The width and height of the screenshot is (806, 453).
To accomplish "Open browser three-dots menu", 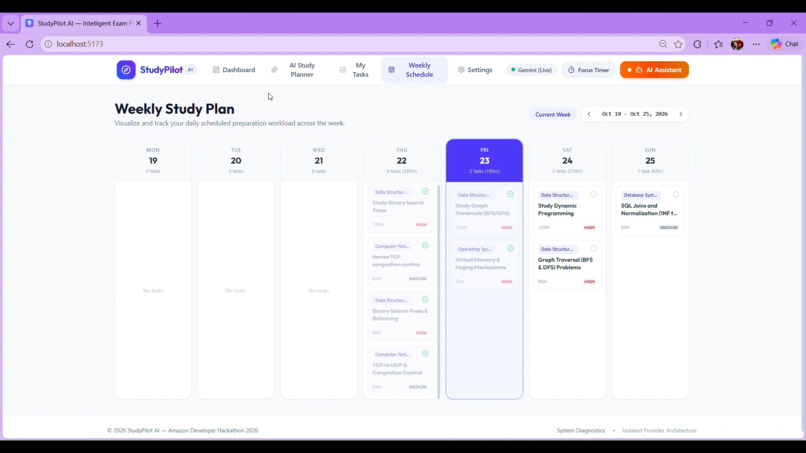I will tap(756, 44).
